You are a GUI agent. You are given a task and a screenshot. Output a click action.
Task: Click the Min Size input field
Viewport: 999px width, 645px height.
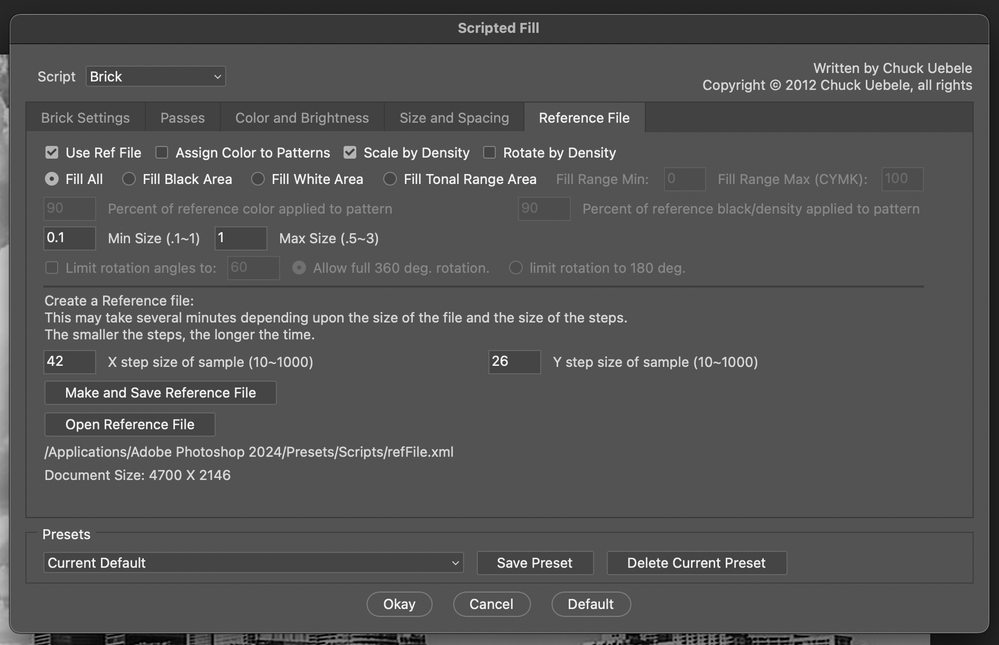click(69, 238)
